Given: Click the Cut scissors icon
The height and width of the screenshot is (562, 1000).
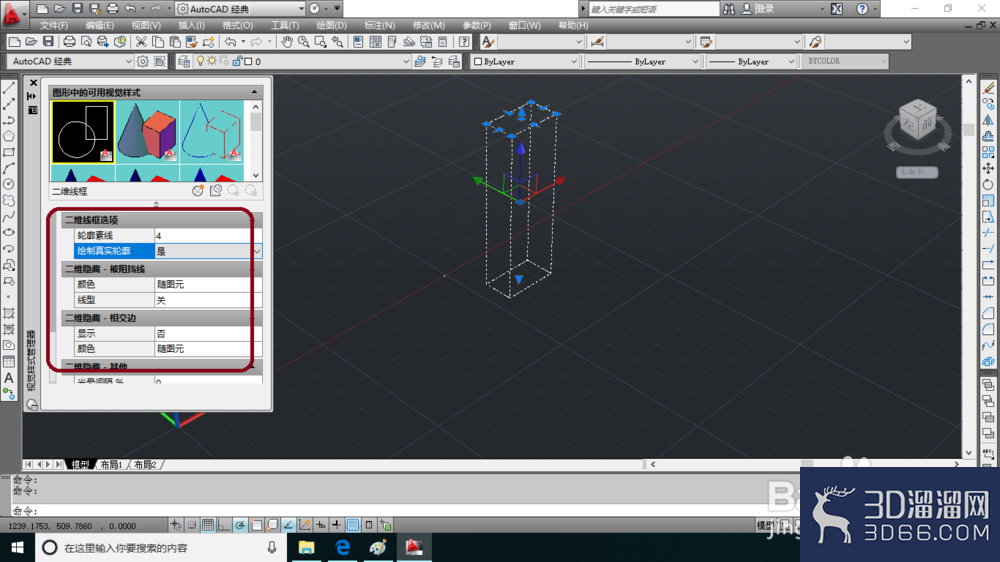Looking at the screenshot, I should click(141, 42).
